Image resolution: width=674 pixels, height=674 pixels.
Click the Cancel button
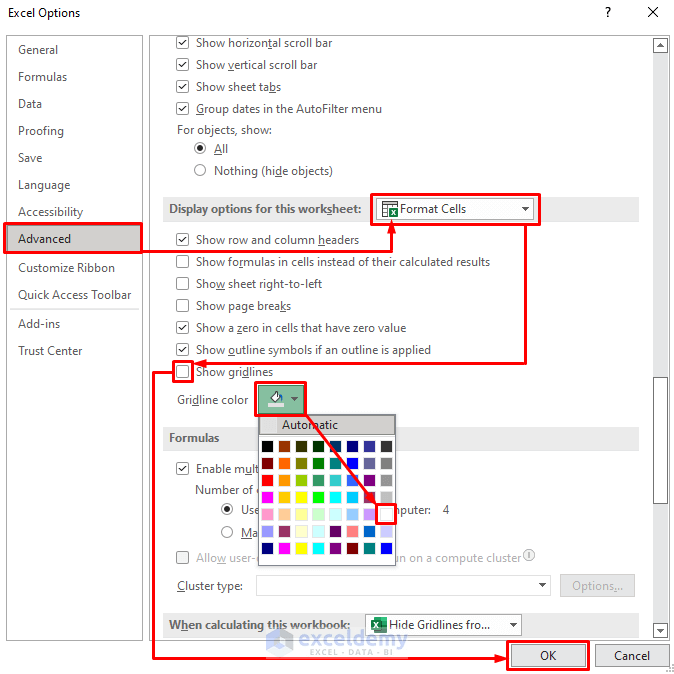click(631, 655)
